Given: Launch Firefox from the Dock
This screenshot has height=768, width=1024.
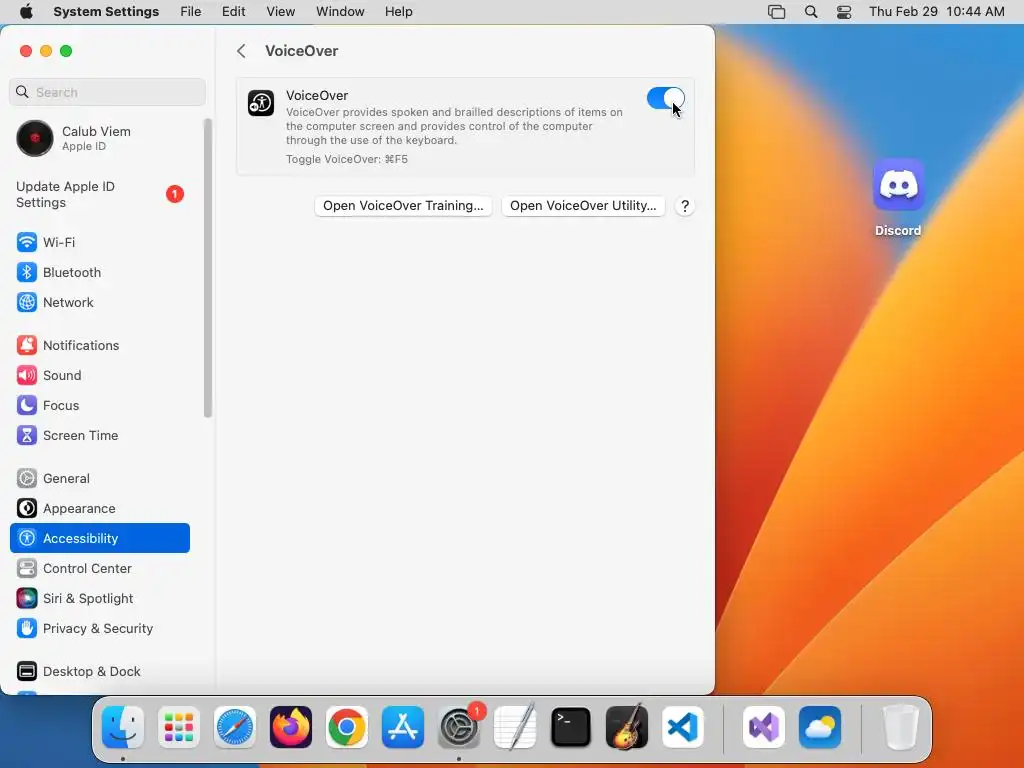Looking at the screenshot, I should [x=291, y=727].
